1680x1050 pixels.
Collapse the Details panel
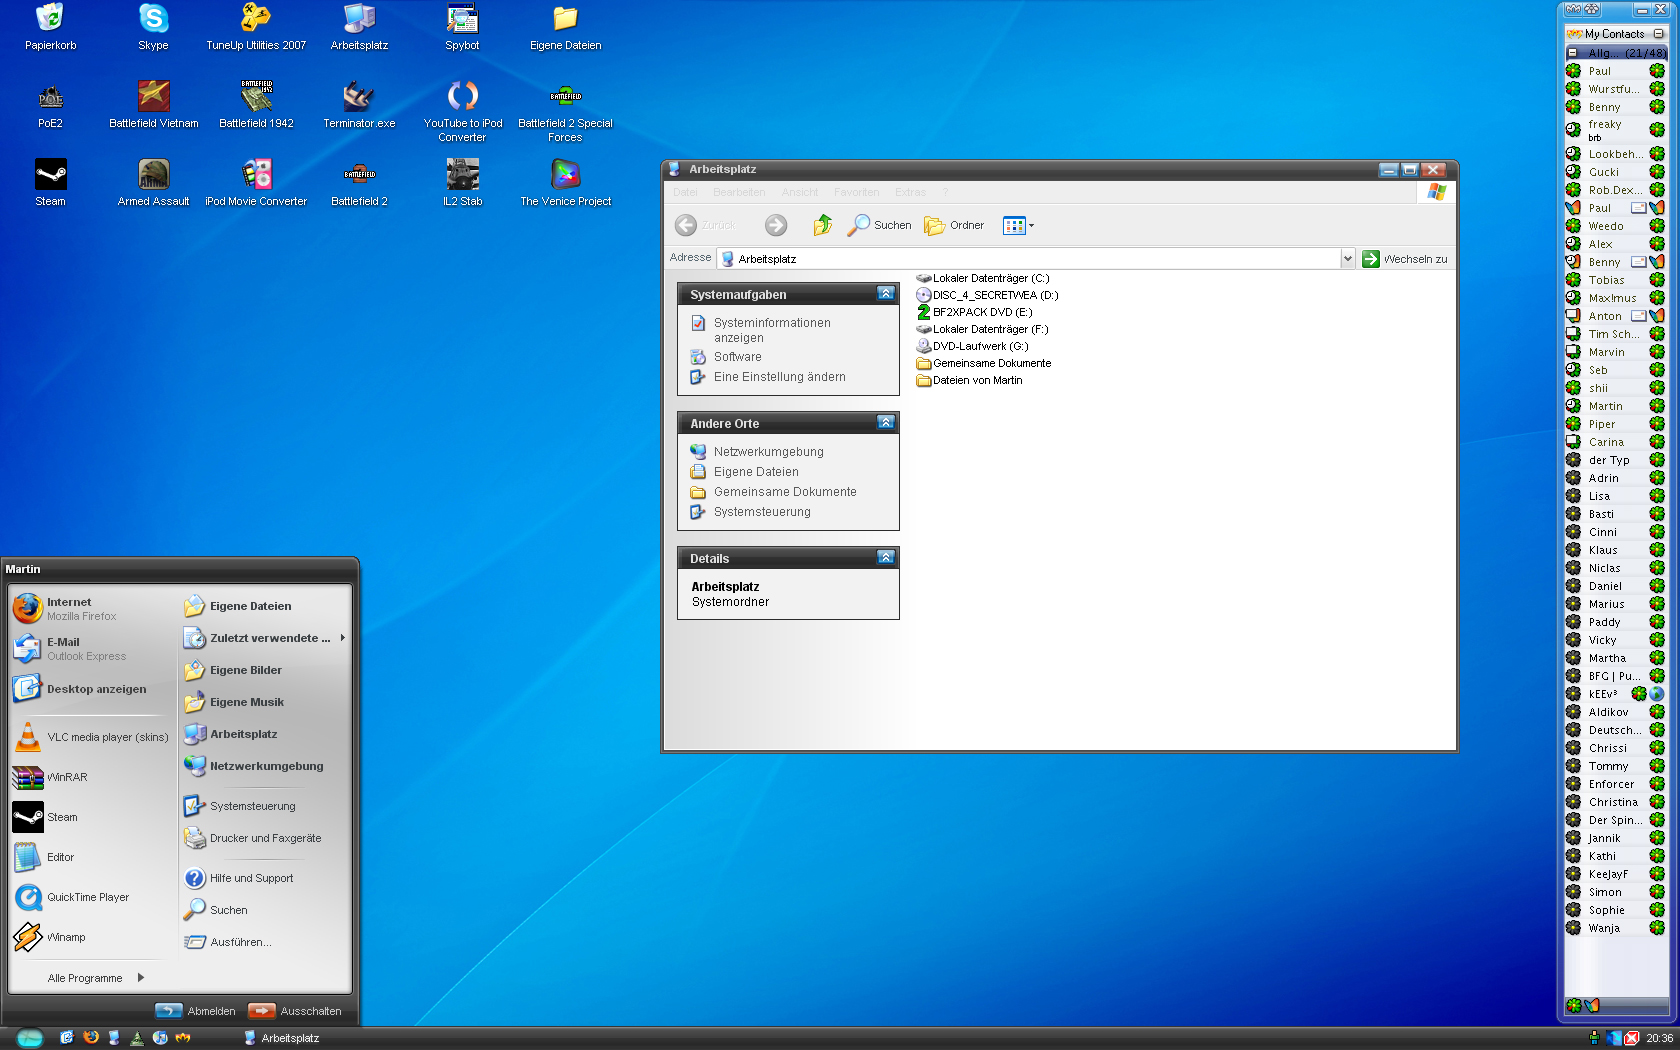(885, 557)
